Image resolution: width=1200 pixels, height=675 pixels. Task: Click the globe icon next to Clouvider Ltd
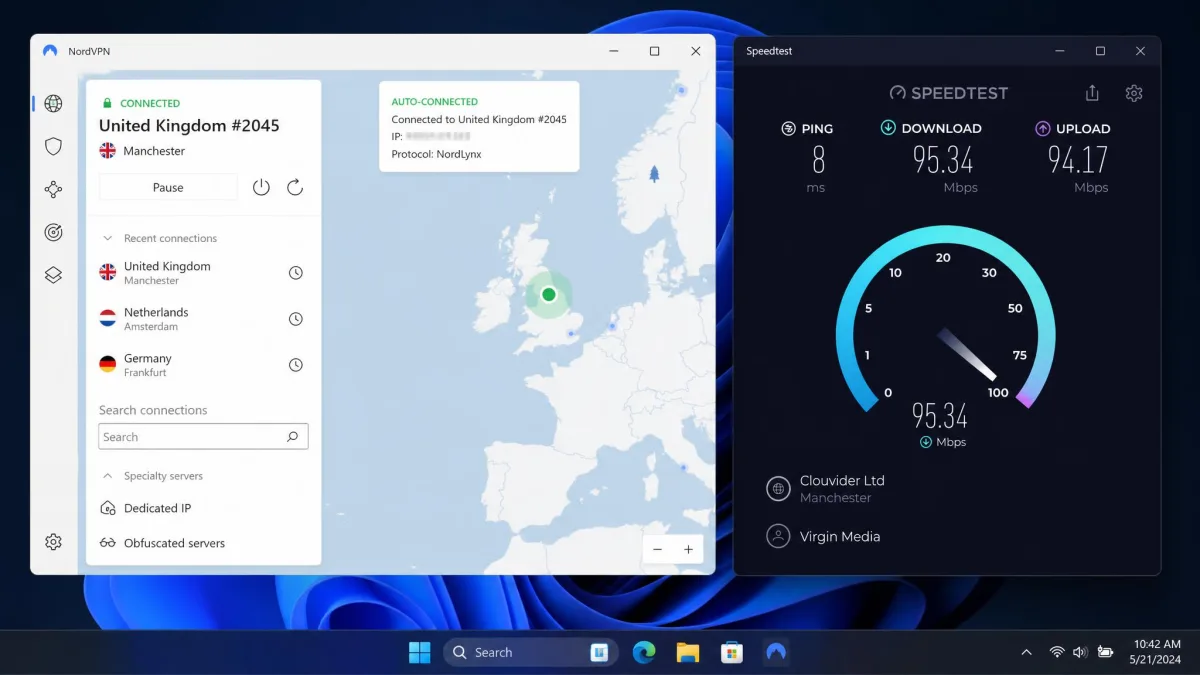coord(778,488)
